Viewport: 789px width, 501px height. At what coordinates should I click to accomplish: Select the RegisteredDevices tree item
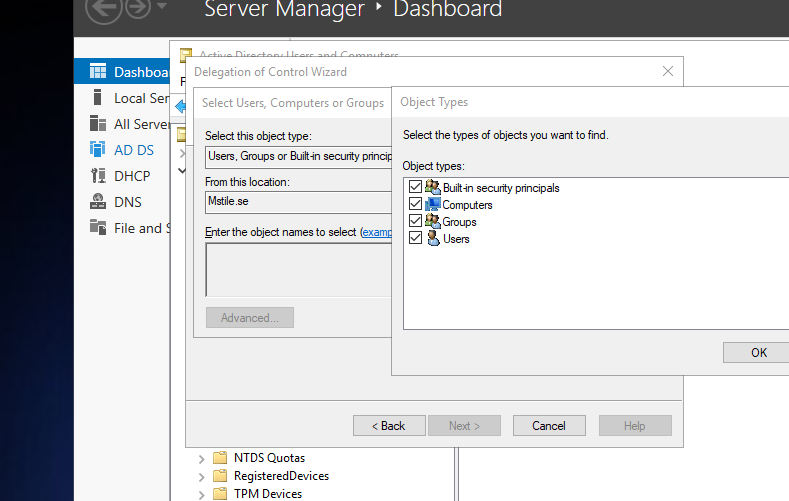pos(281,476)
